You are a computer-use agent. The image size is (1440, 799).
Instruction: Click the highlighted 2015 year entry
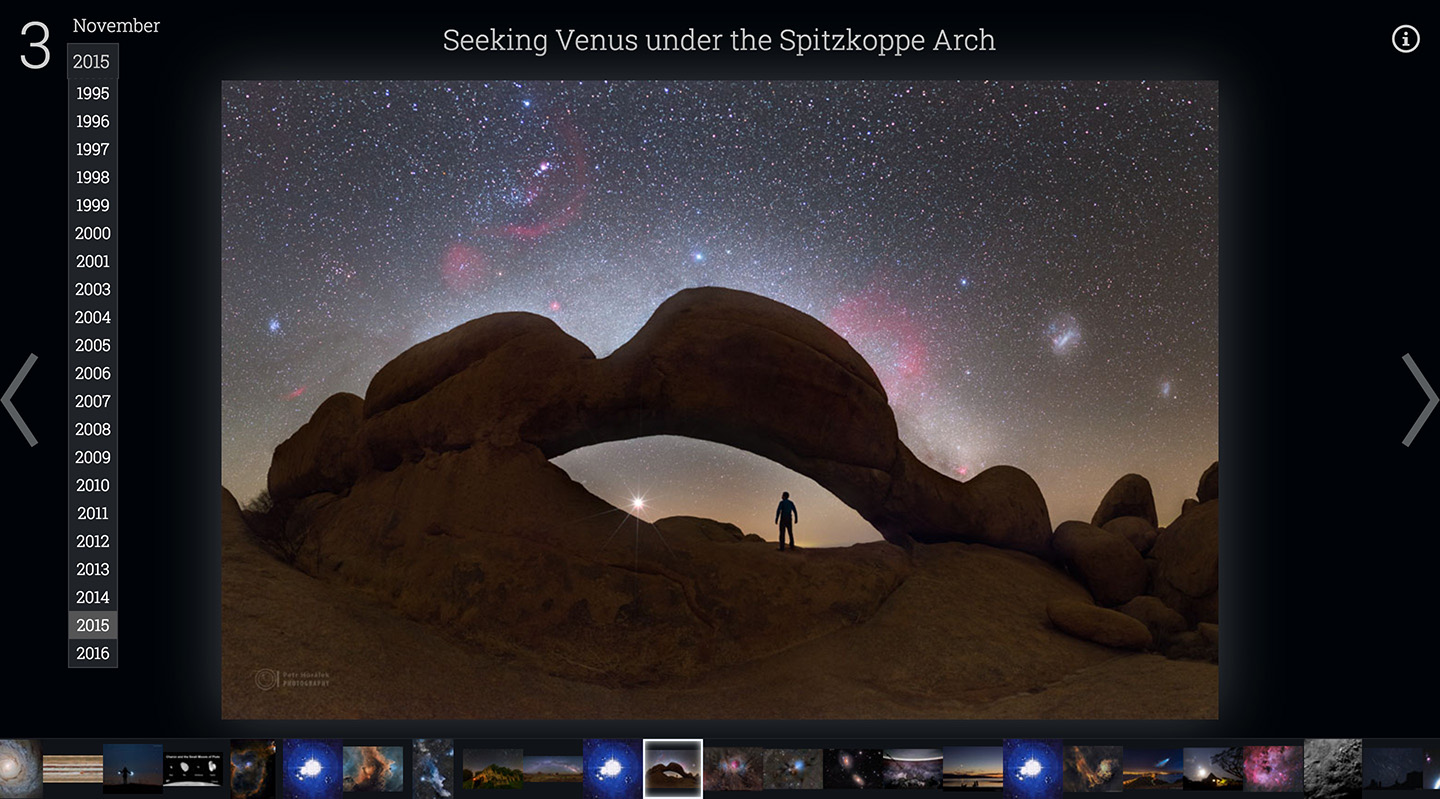tap(93, 625)
